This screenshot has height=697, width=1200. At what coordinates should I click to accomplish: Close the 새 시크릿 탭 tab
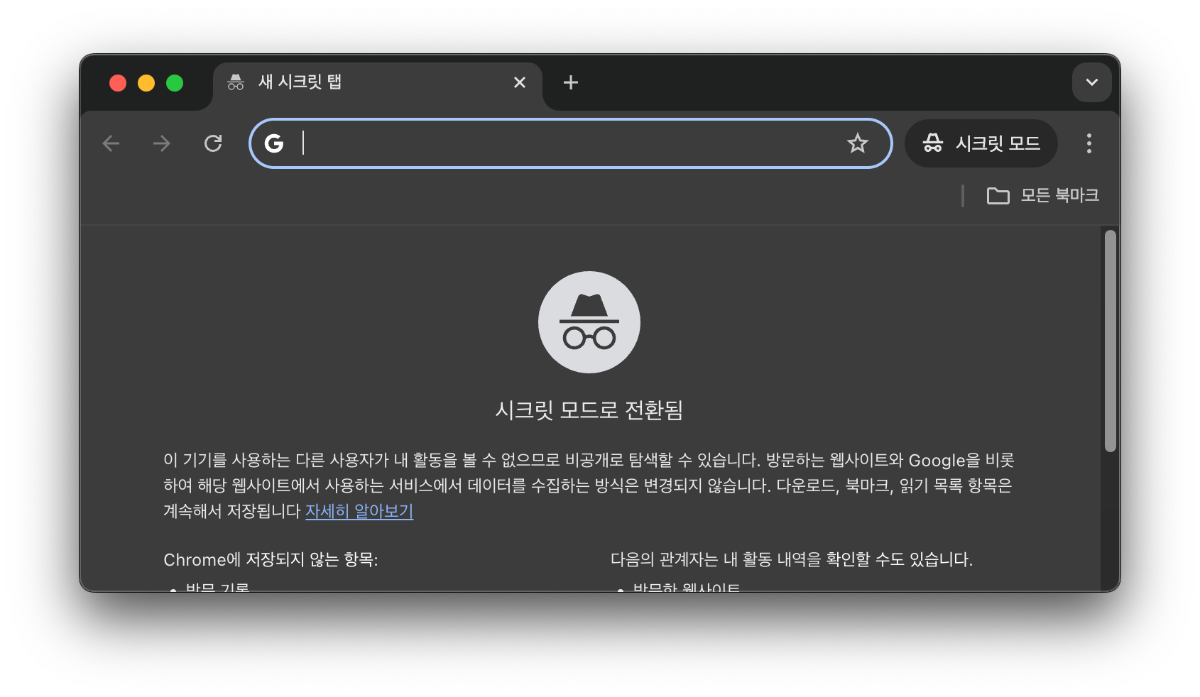[519, 82]
